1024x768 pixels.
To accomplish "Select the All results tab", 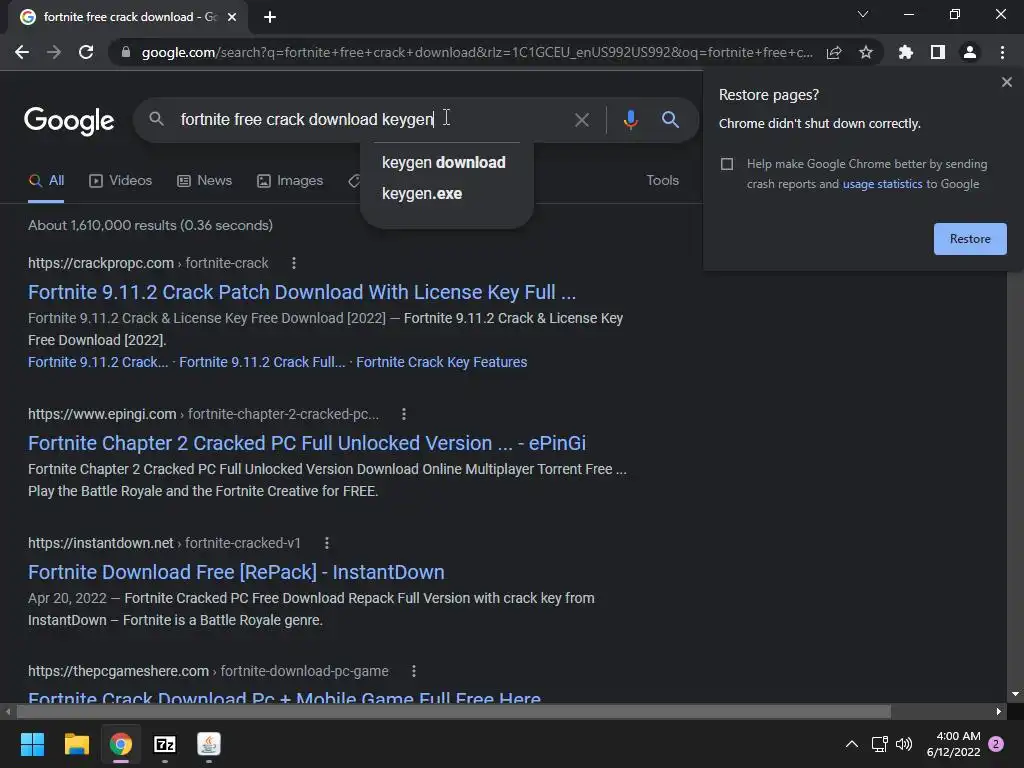I will [x=46, y=181].
